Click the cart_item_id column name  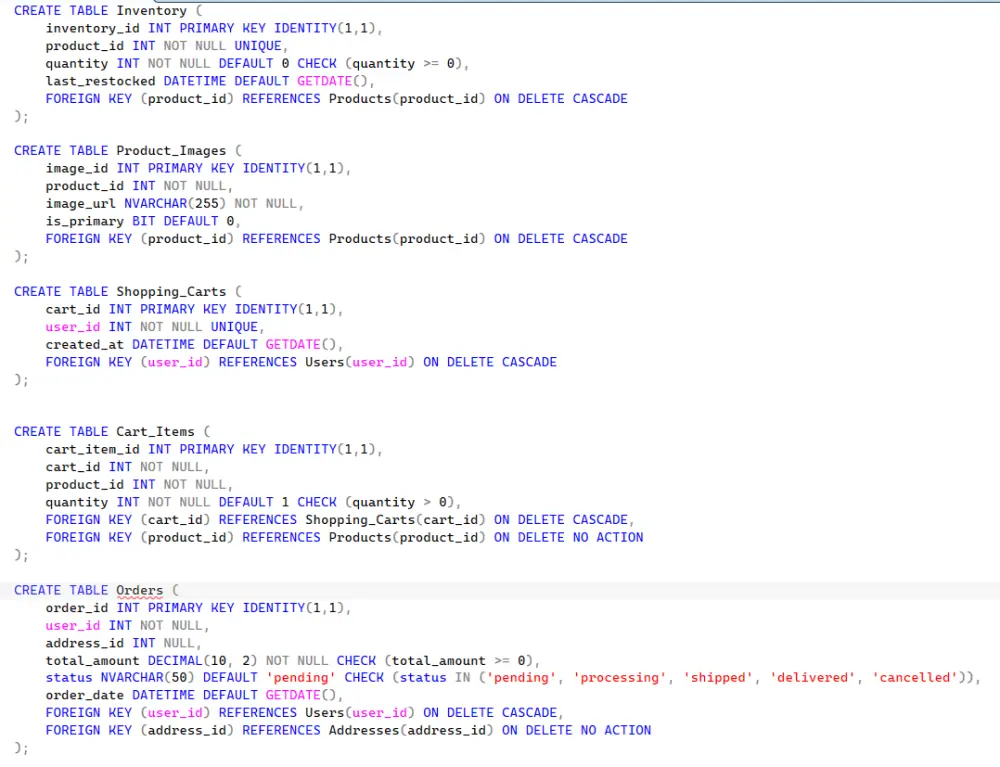(x=92, y=449)
